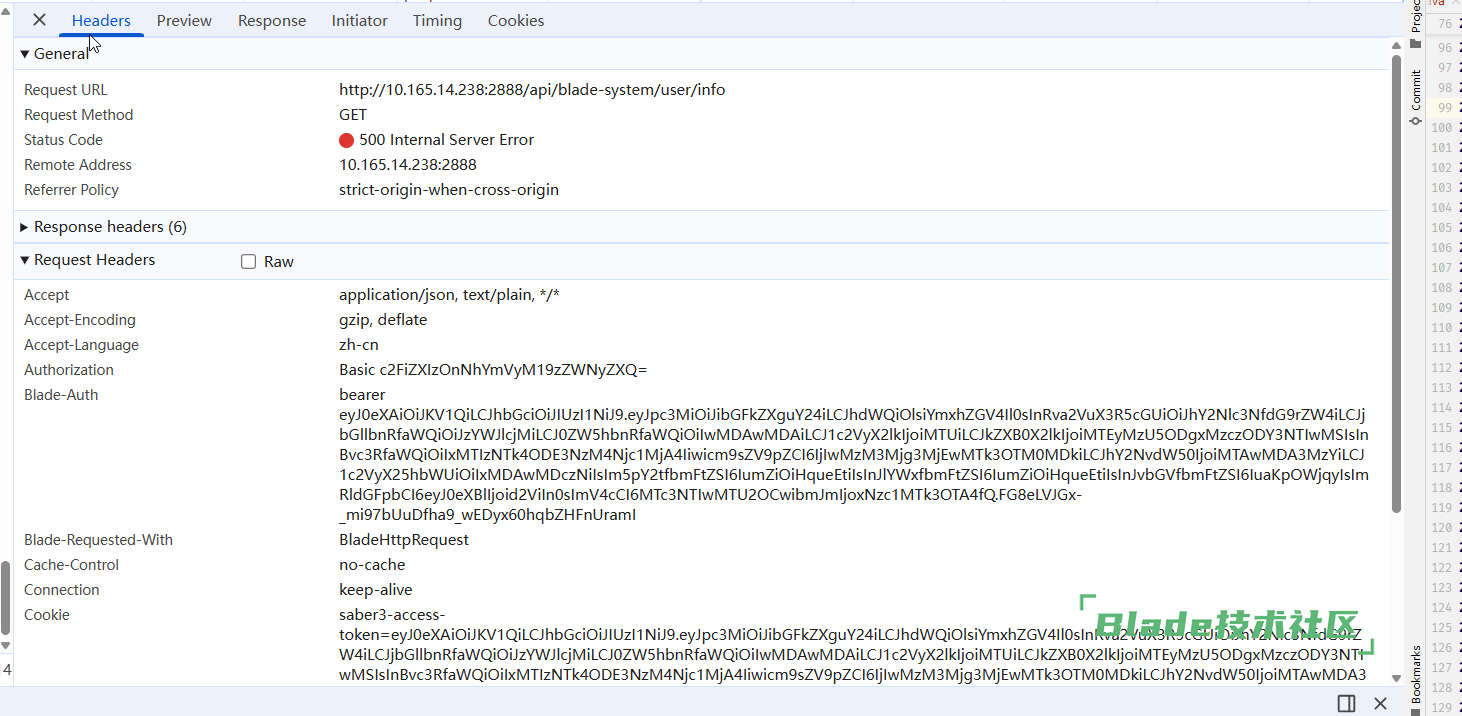This screenshot has width=1462, height=716.
Task: Open the Cookies tab
Action: click(x=516, y=21)
